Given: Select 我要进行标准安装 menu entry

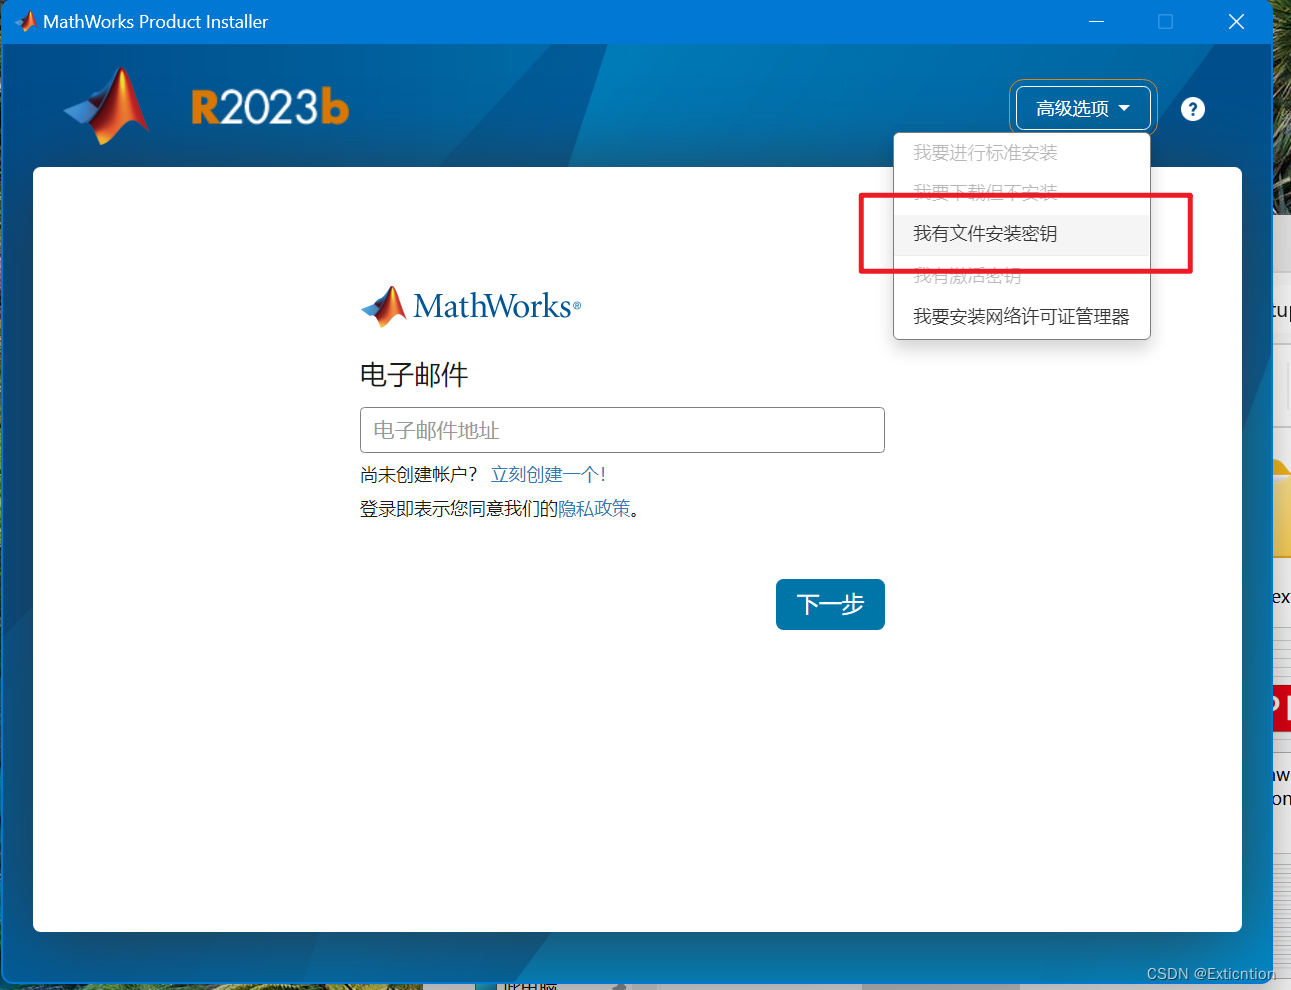Looking at the screenshot, I should tap(1021, 153).
